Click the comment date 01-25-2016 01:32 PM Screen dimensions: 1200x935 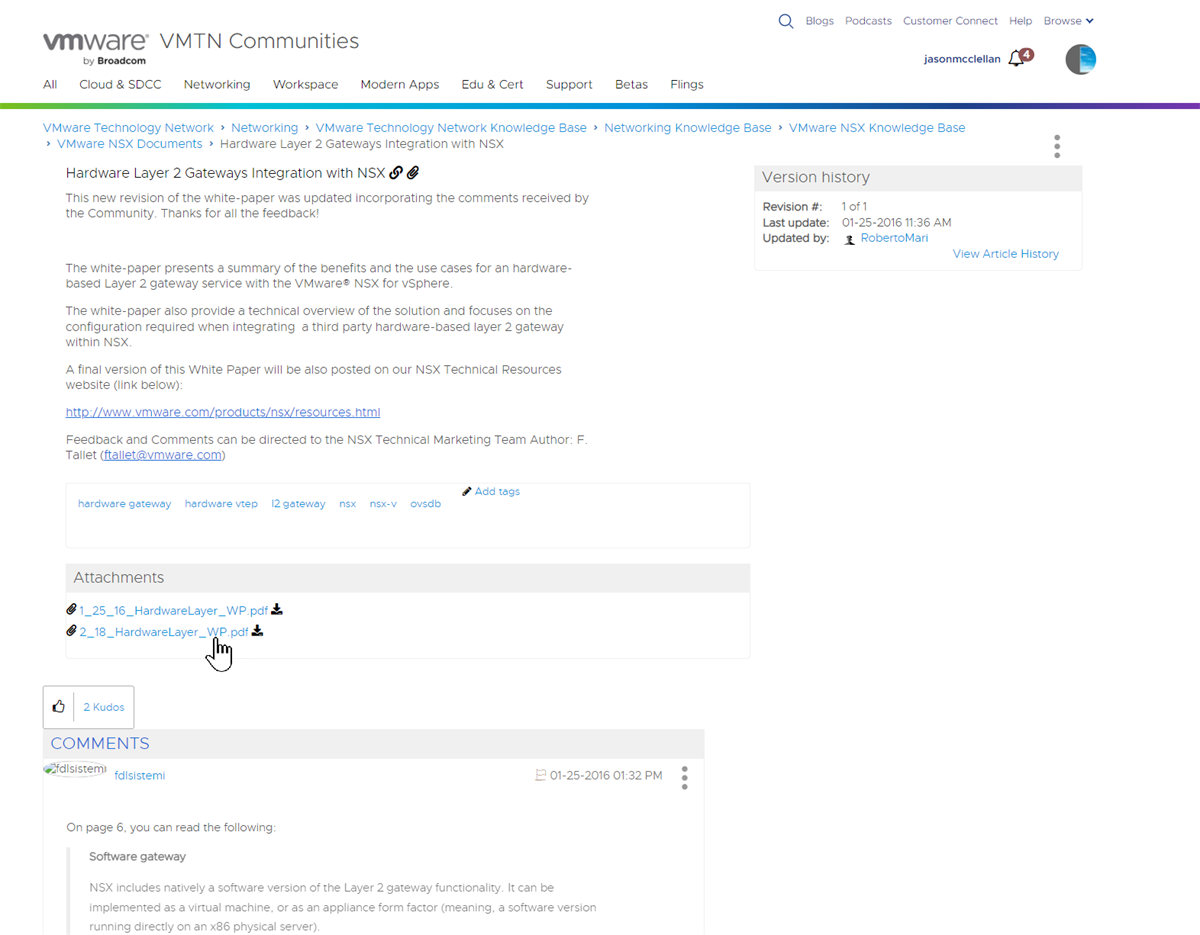click(x=606, y=775)
